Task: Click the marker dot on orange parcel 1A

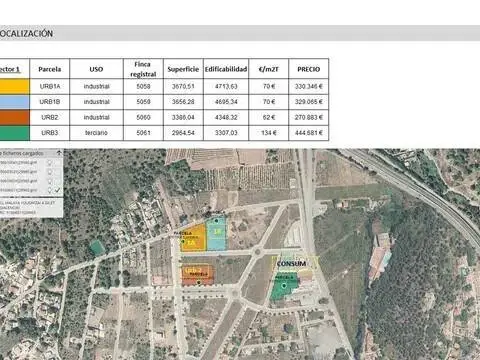Action: click(x=183, y=241)
